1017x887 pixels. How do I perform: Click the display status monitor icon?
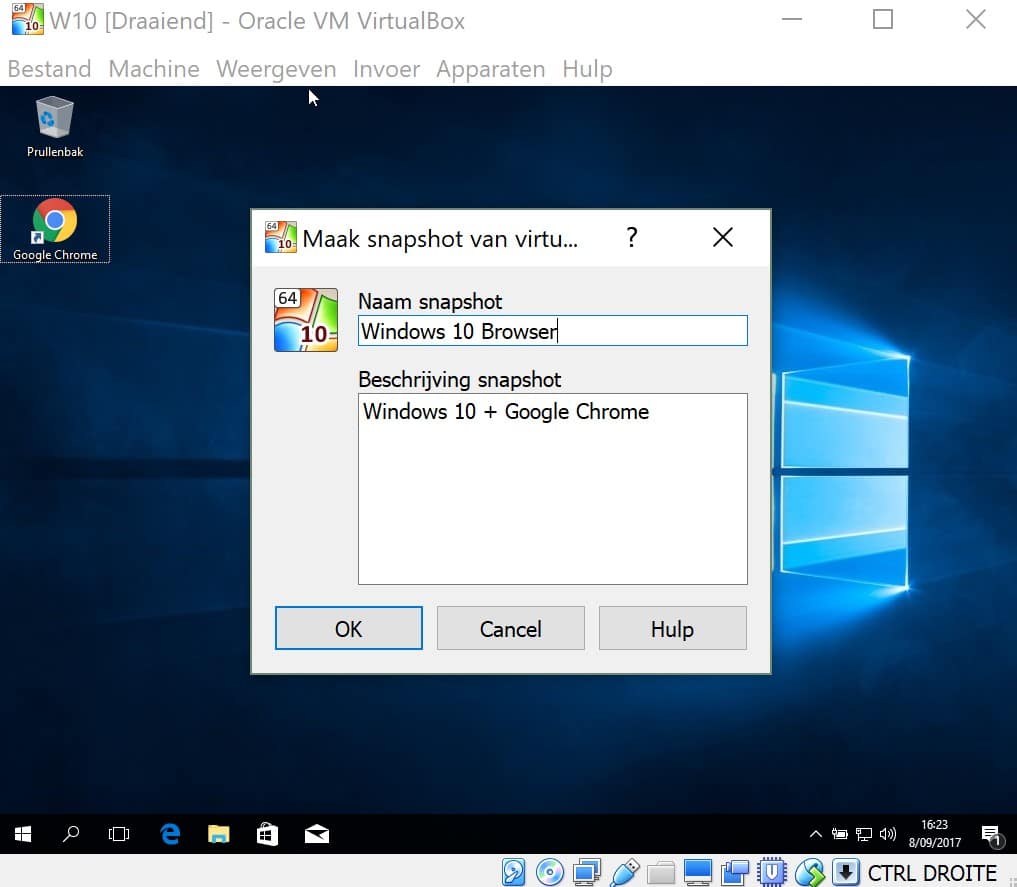698,872
